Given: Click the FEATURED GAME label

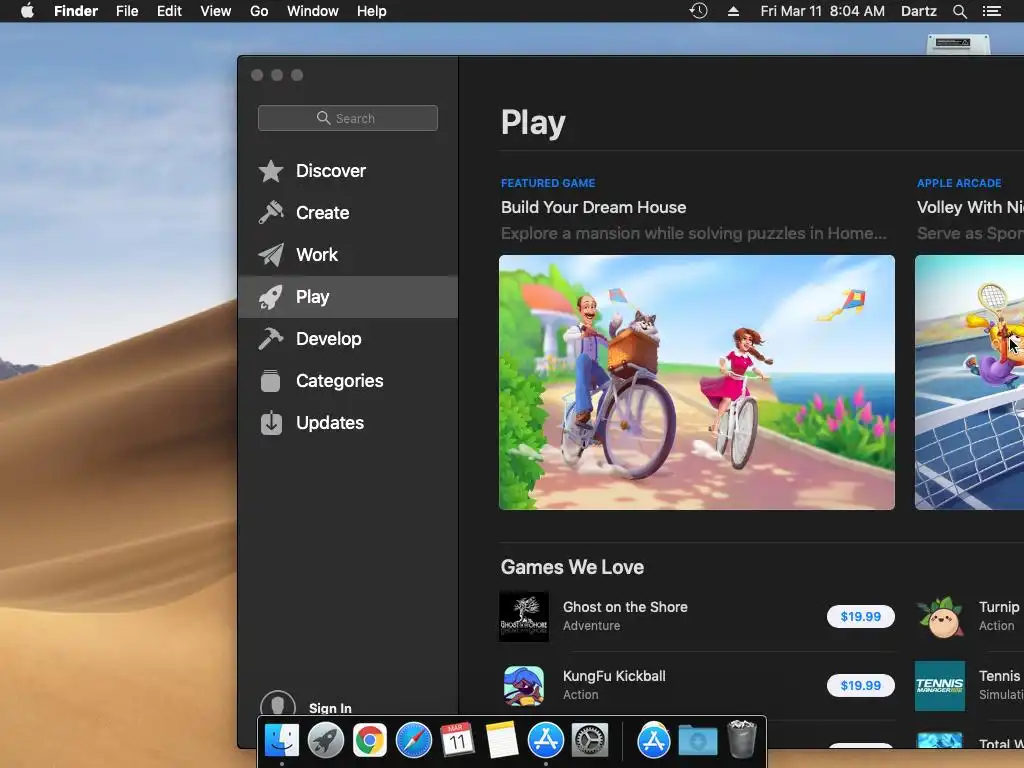Looking at the screenshot, I should coord(548,184).
